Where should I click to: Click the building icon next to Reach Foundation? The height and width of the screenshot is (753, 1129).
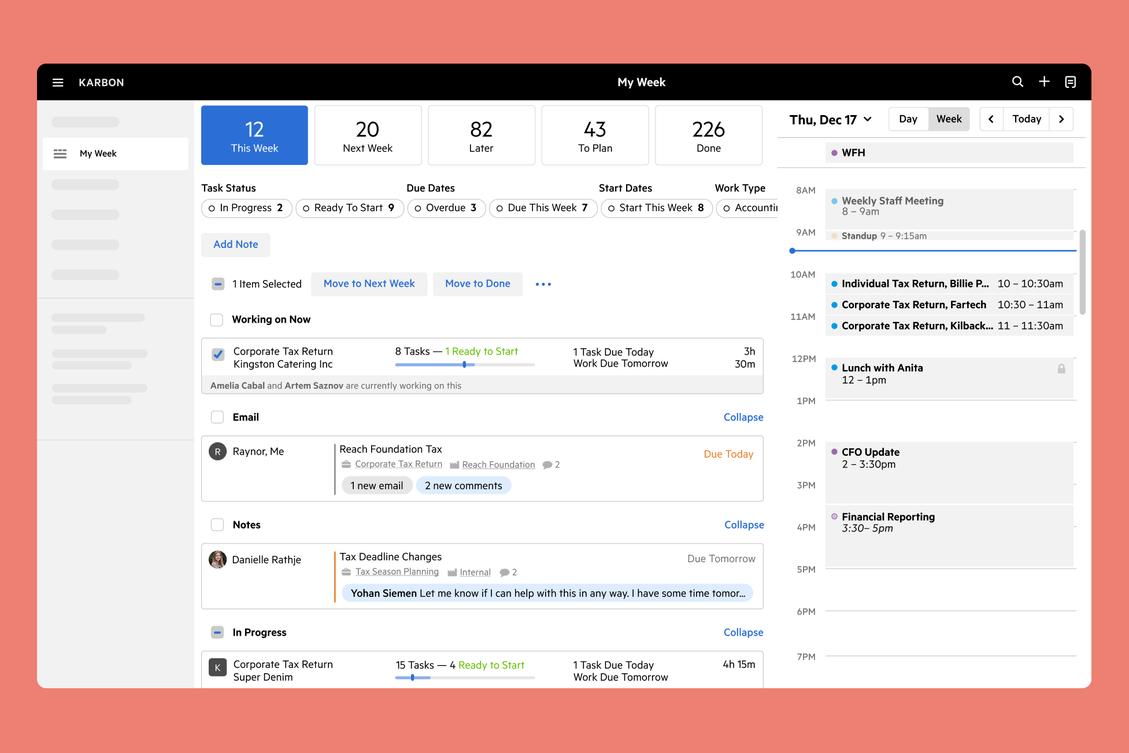[454, 465]
